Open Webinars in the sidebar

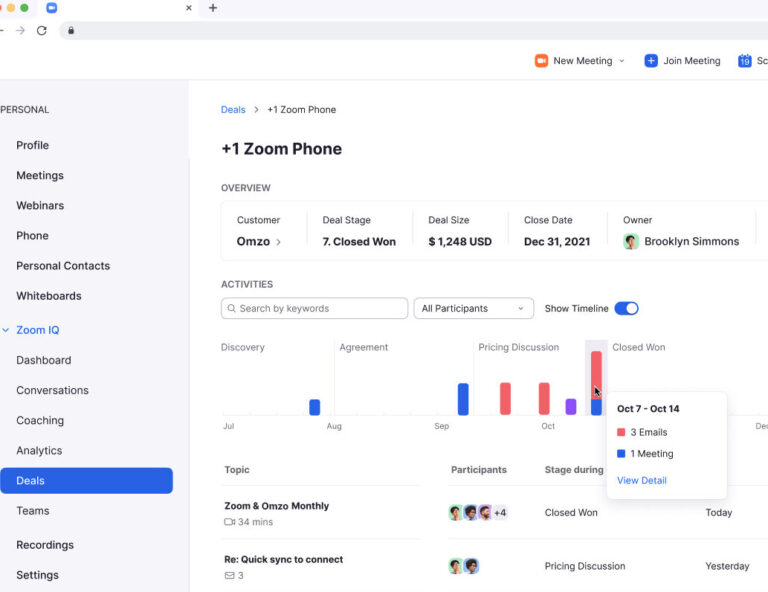click(x=40, y=205)
